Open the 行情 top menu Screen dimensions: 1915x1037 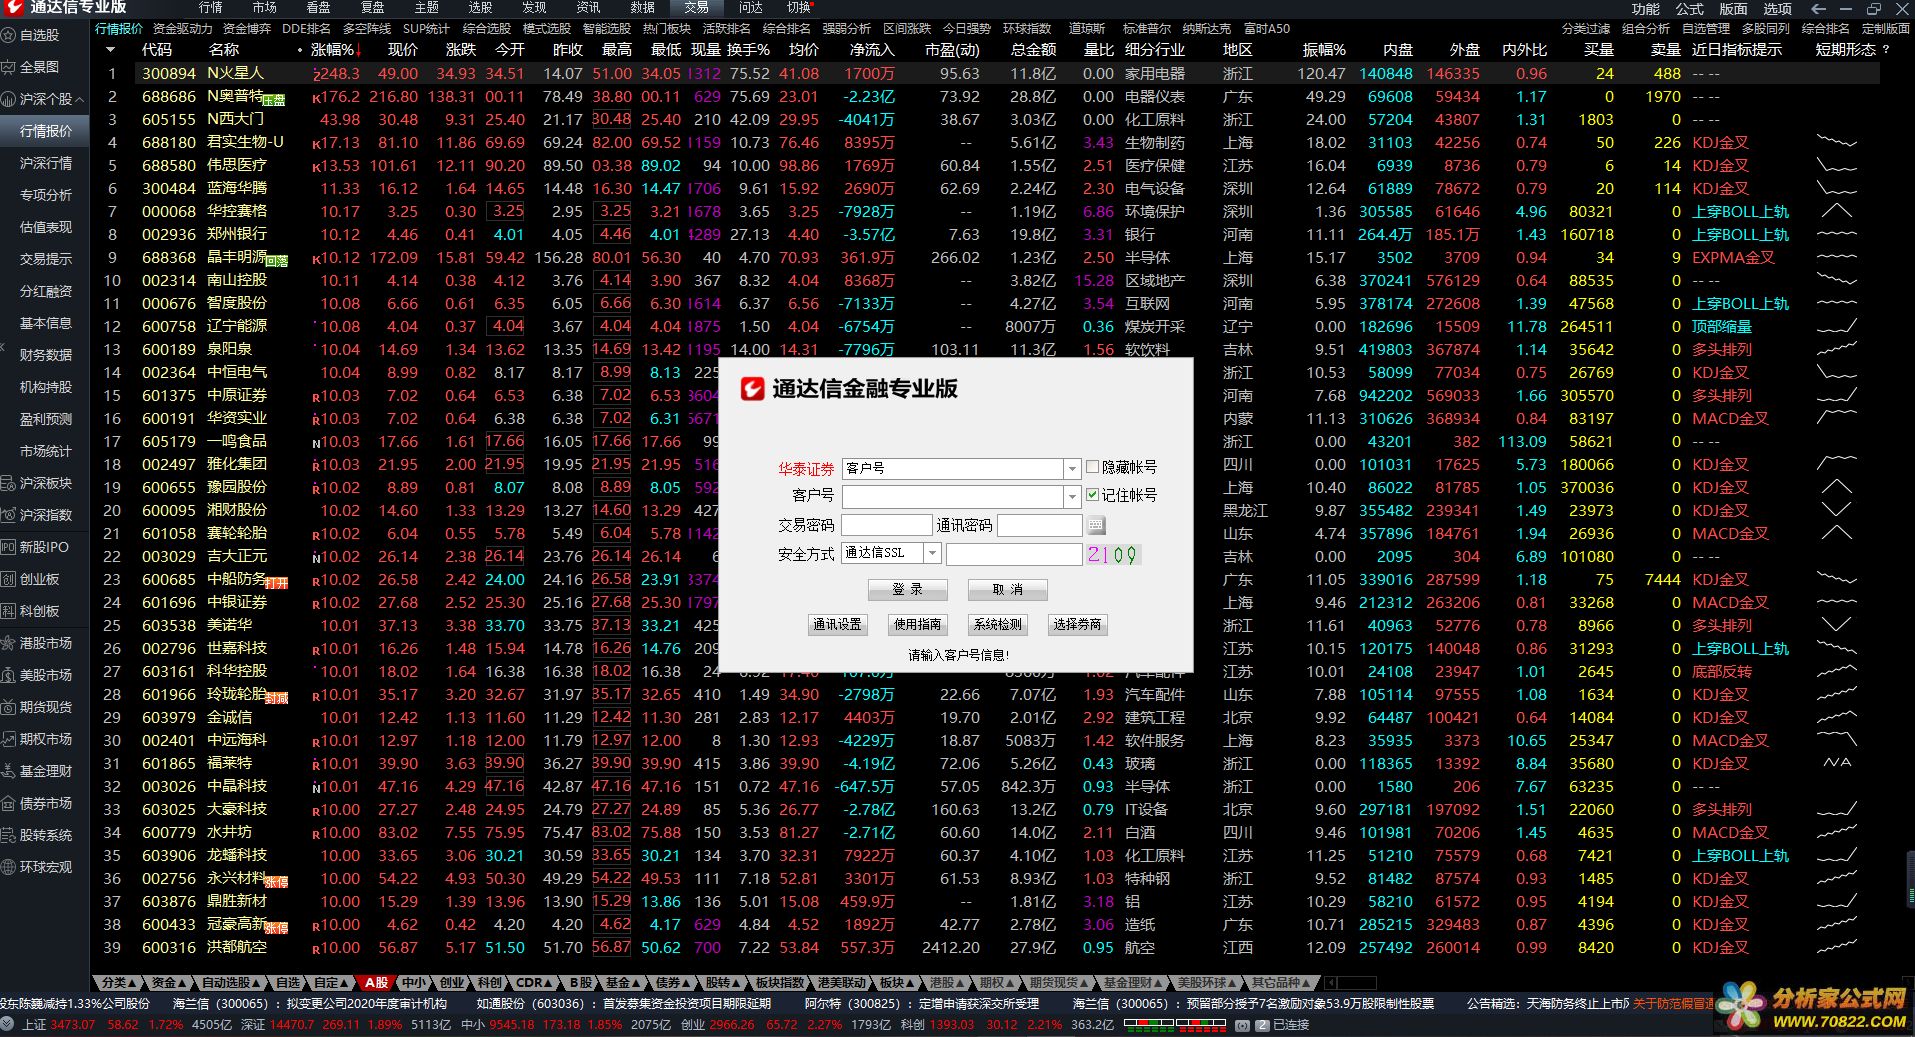[211, 7]
